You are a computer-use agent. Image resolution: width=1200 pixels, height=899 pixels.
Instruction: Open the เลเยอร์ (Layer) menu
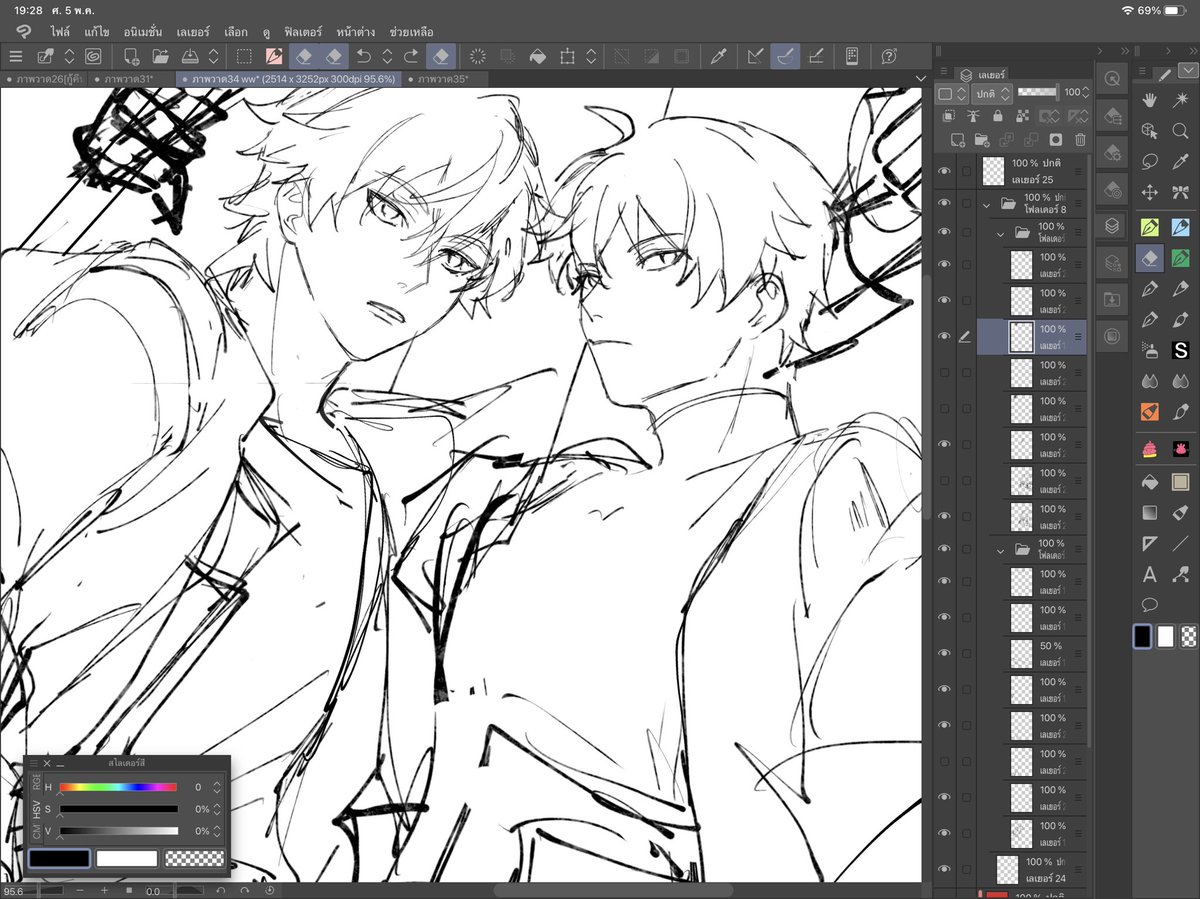192,32
